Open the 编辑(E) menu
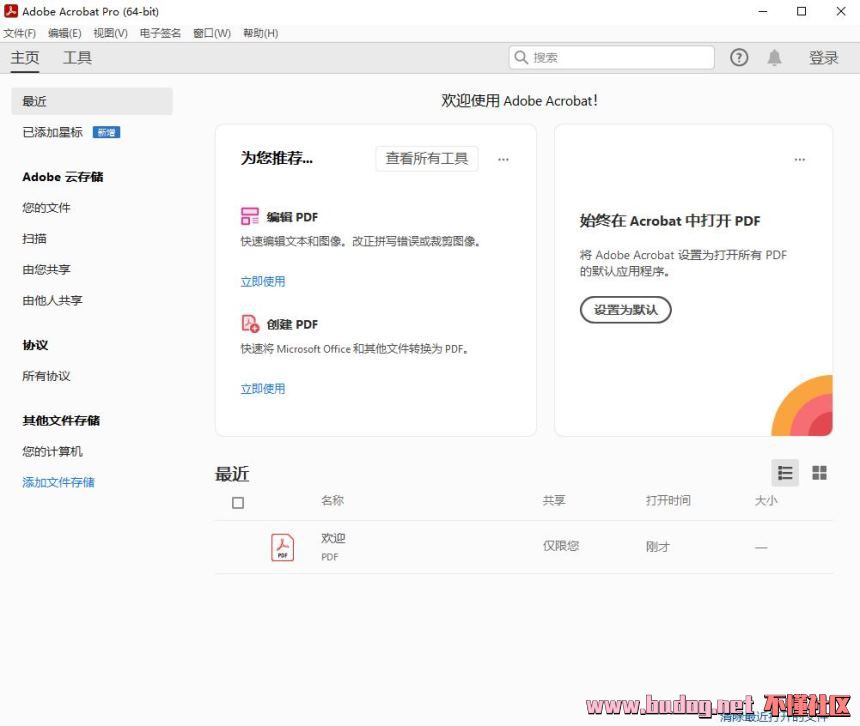The height and width of the screenshot is (726, 860). click(x=65, y=33)
